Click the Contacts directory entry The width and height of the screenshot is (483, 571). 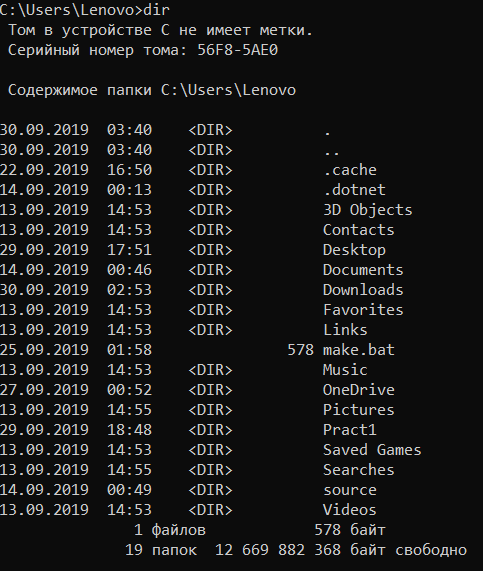pos(358,230)
